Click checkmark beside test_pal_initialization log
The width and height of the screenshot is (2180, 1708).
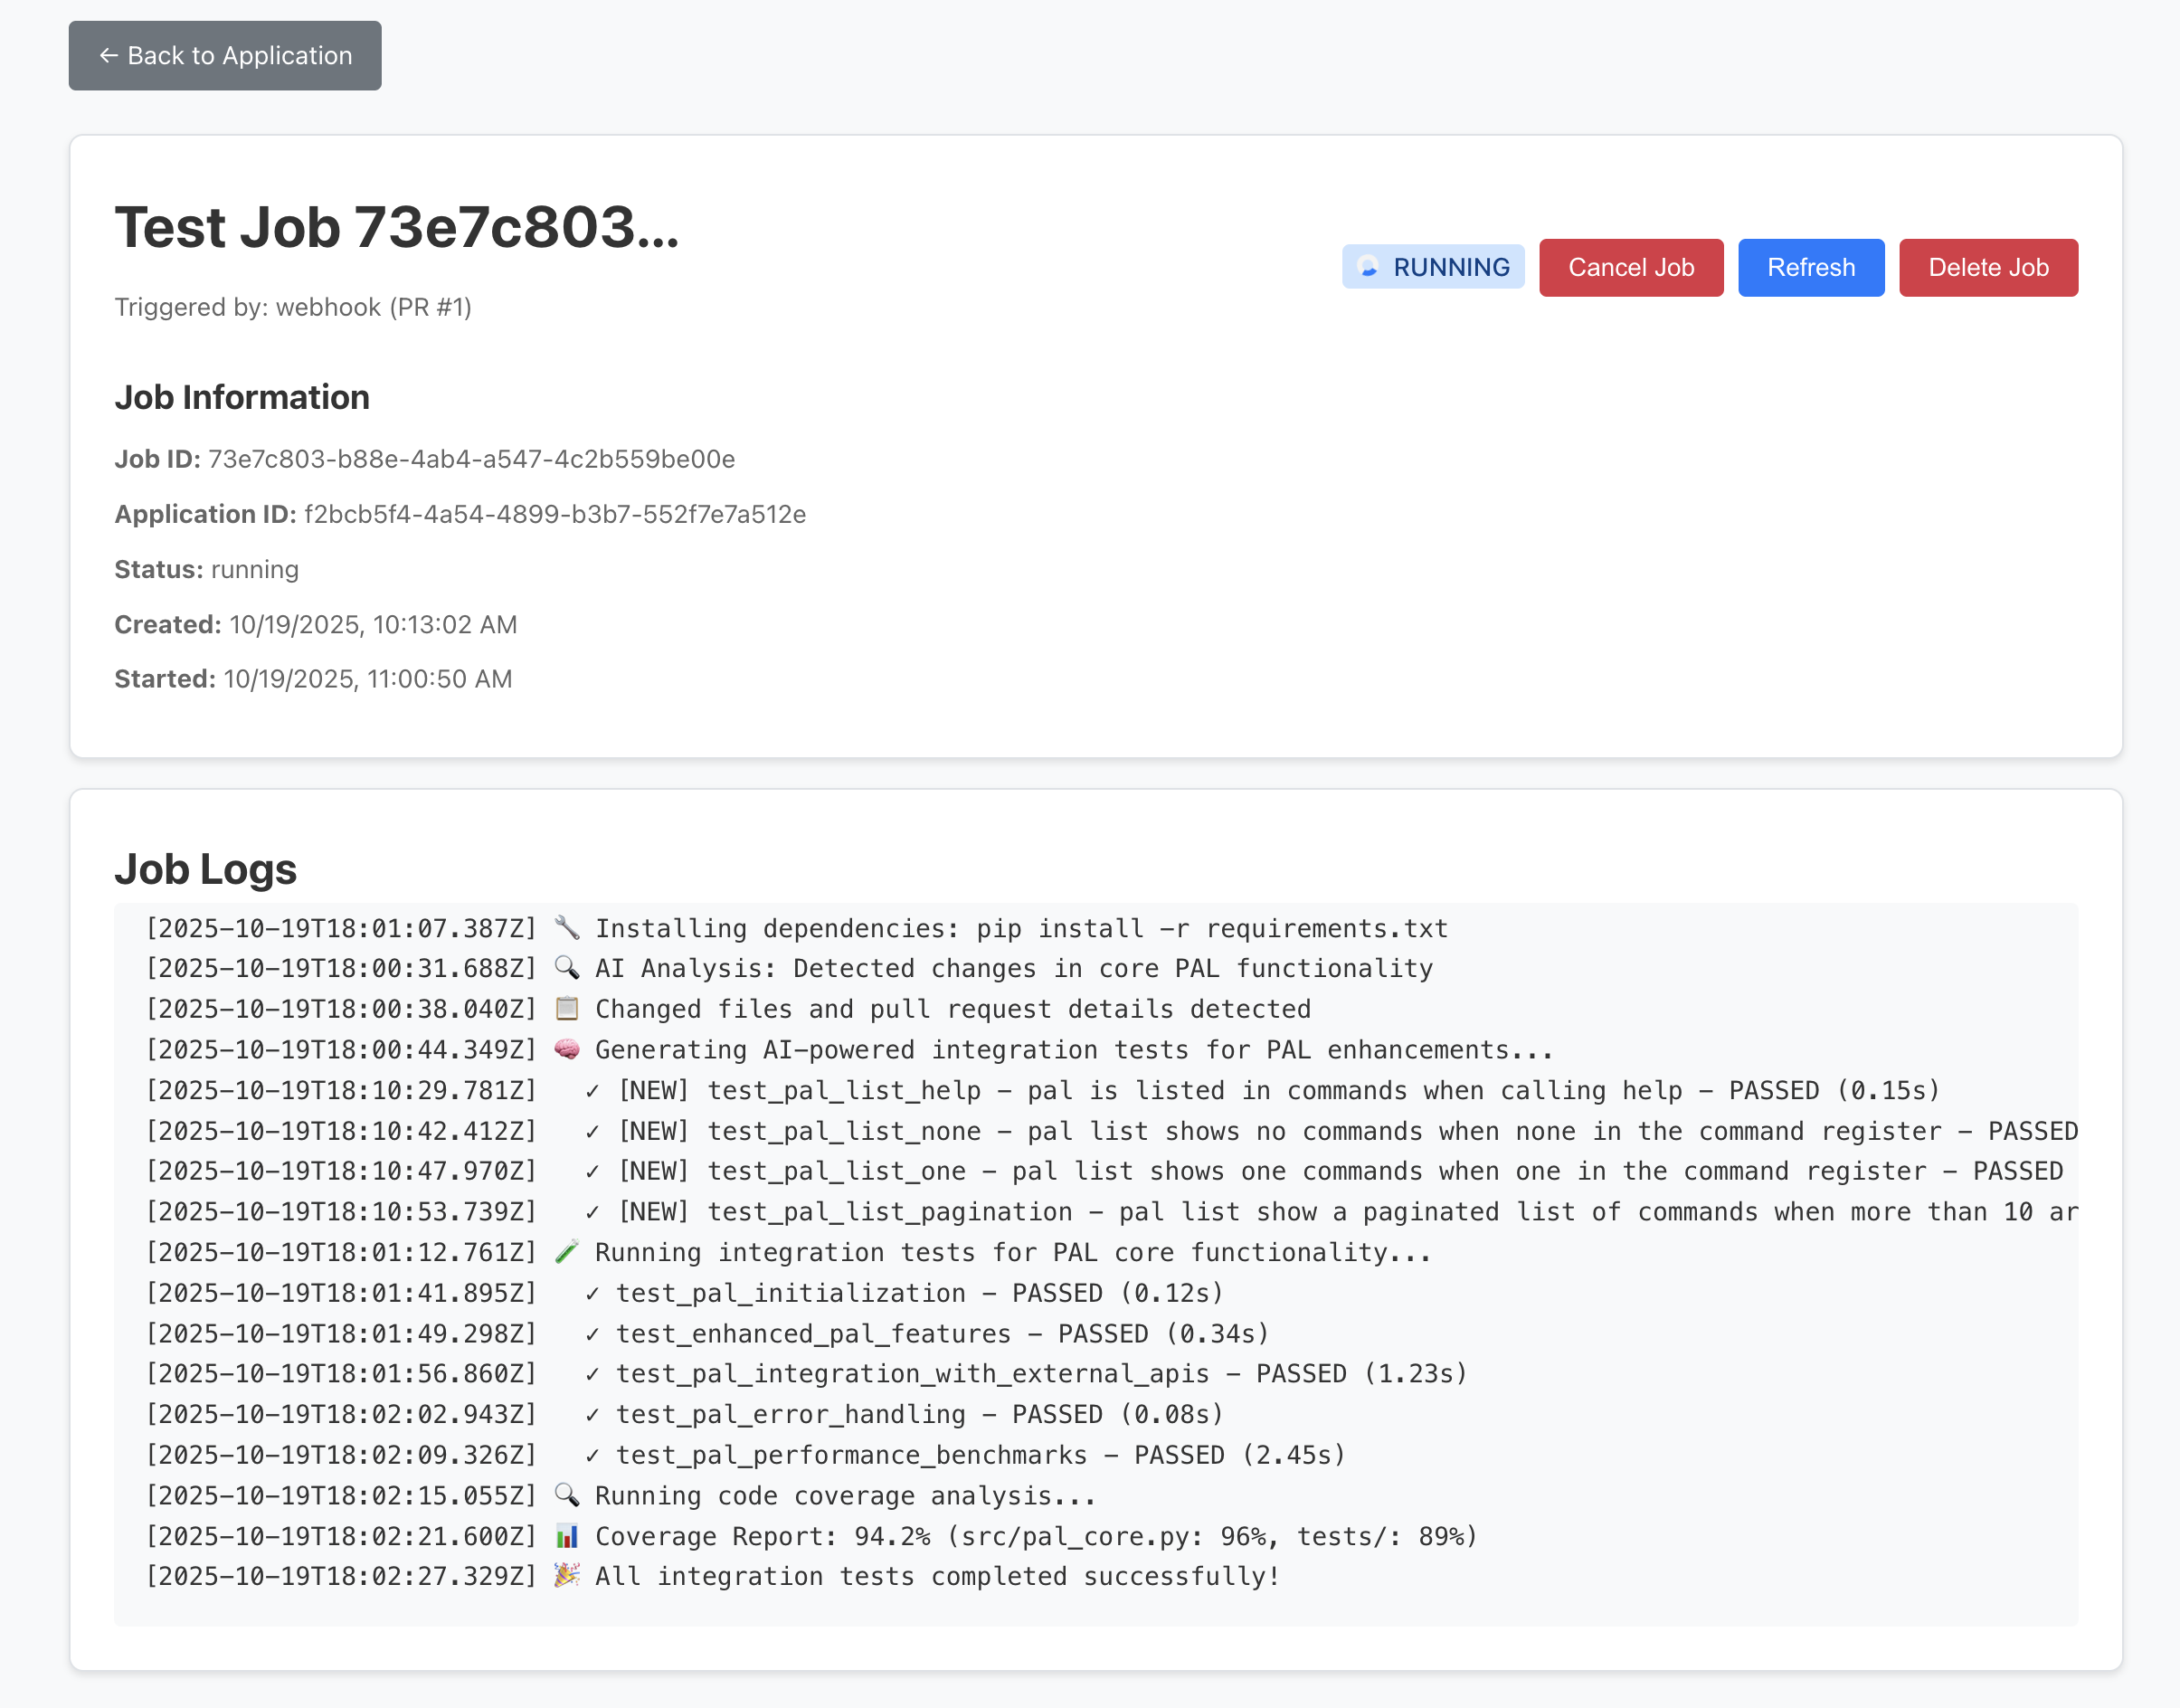point(592,1293)
